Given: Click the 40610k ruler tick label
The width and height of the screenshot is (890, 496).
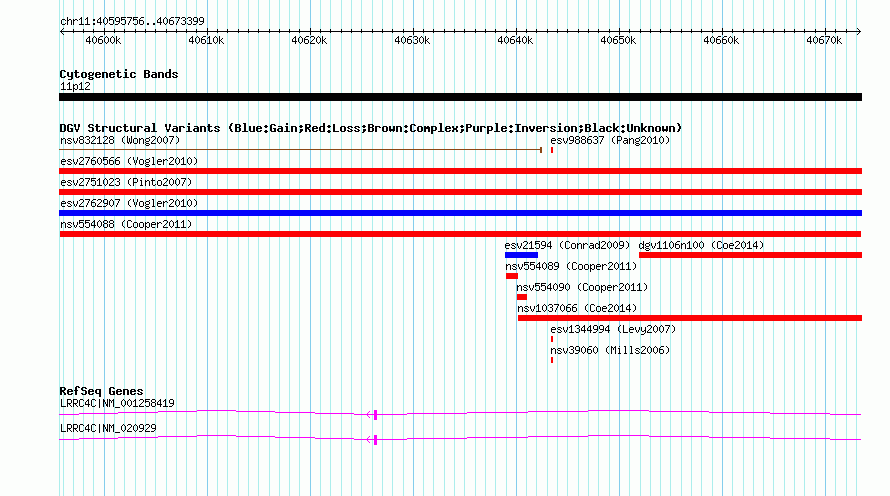Looking at the screenshot, I should point(206,40).
